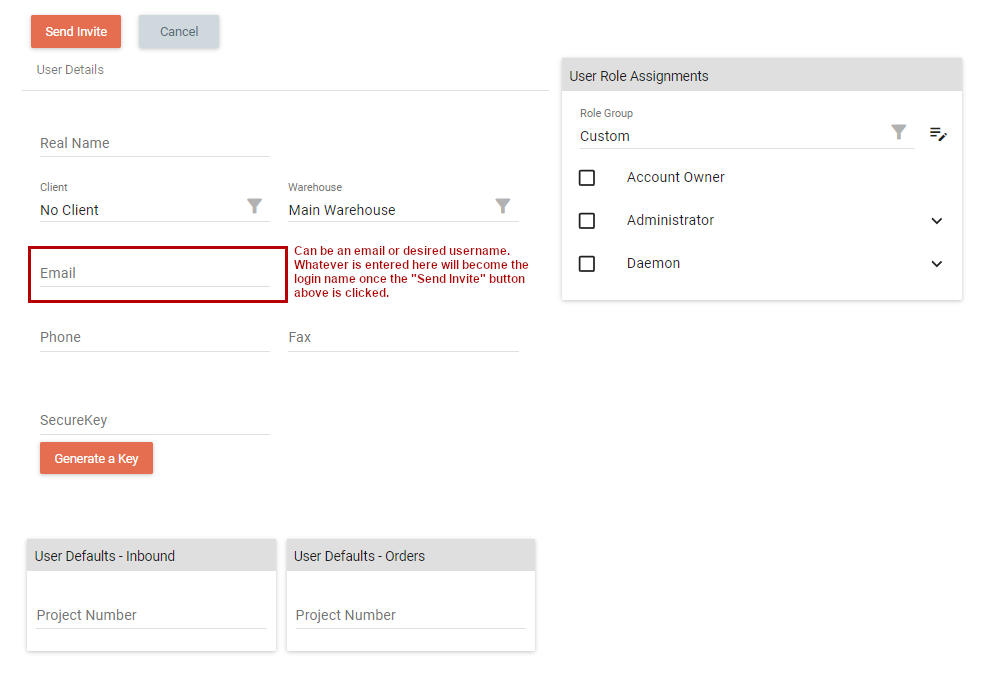
Task: Focus the Fax input field
Action: pyautogui.click(x=403, y=338)
